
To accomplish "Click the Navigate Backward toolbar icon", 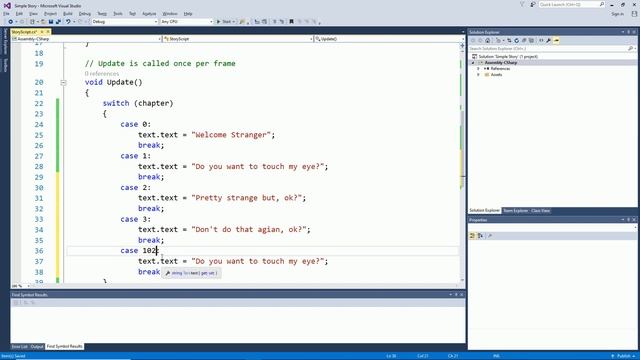I will (11, 22).
